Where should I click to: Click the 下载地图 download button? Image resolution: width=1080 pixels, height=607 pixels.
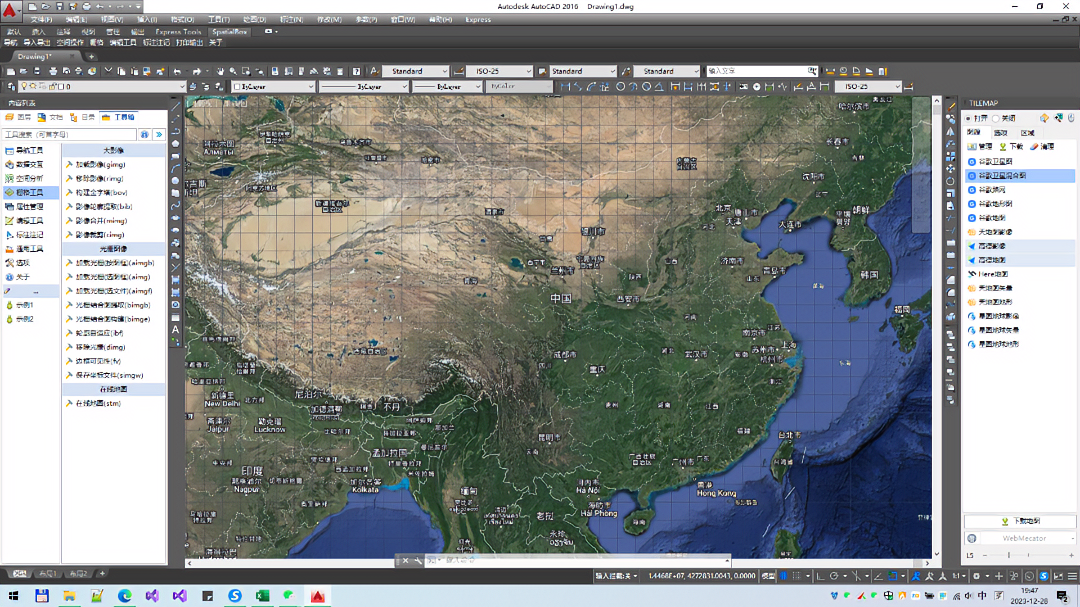pos(1020,521)
